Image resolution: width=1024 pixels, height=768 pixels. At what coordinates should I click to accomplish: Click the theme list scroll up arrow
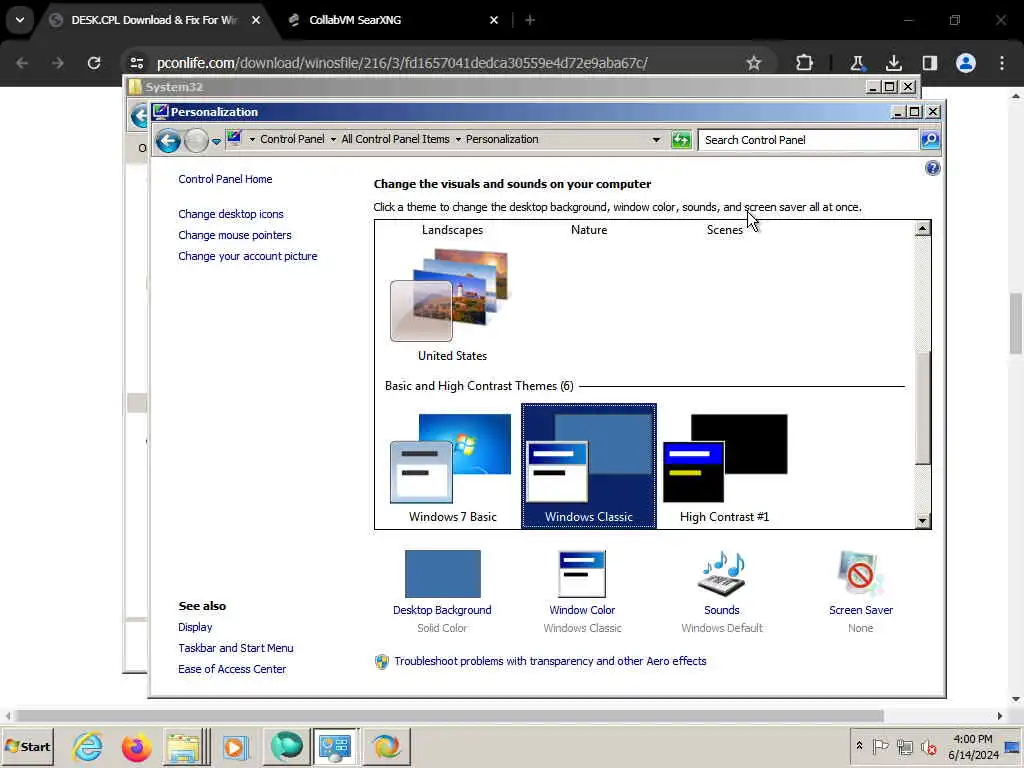[922, 229]
